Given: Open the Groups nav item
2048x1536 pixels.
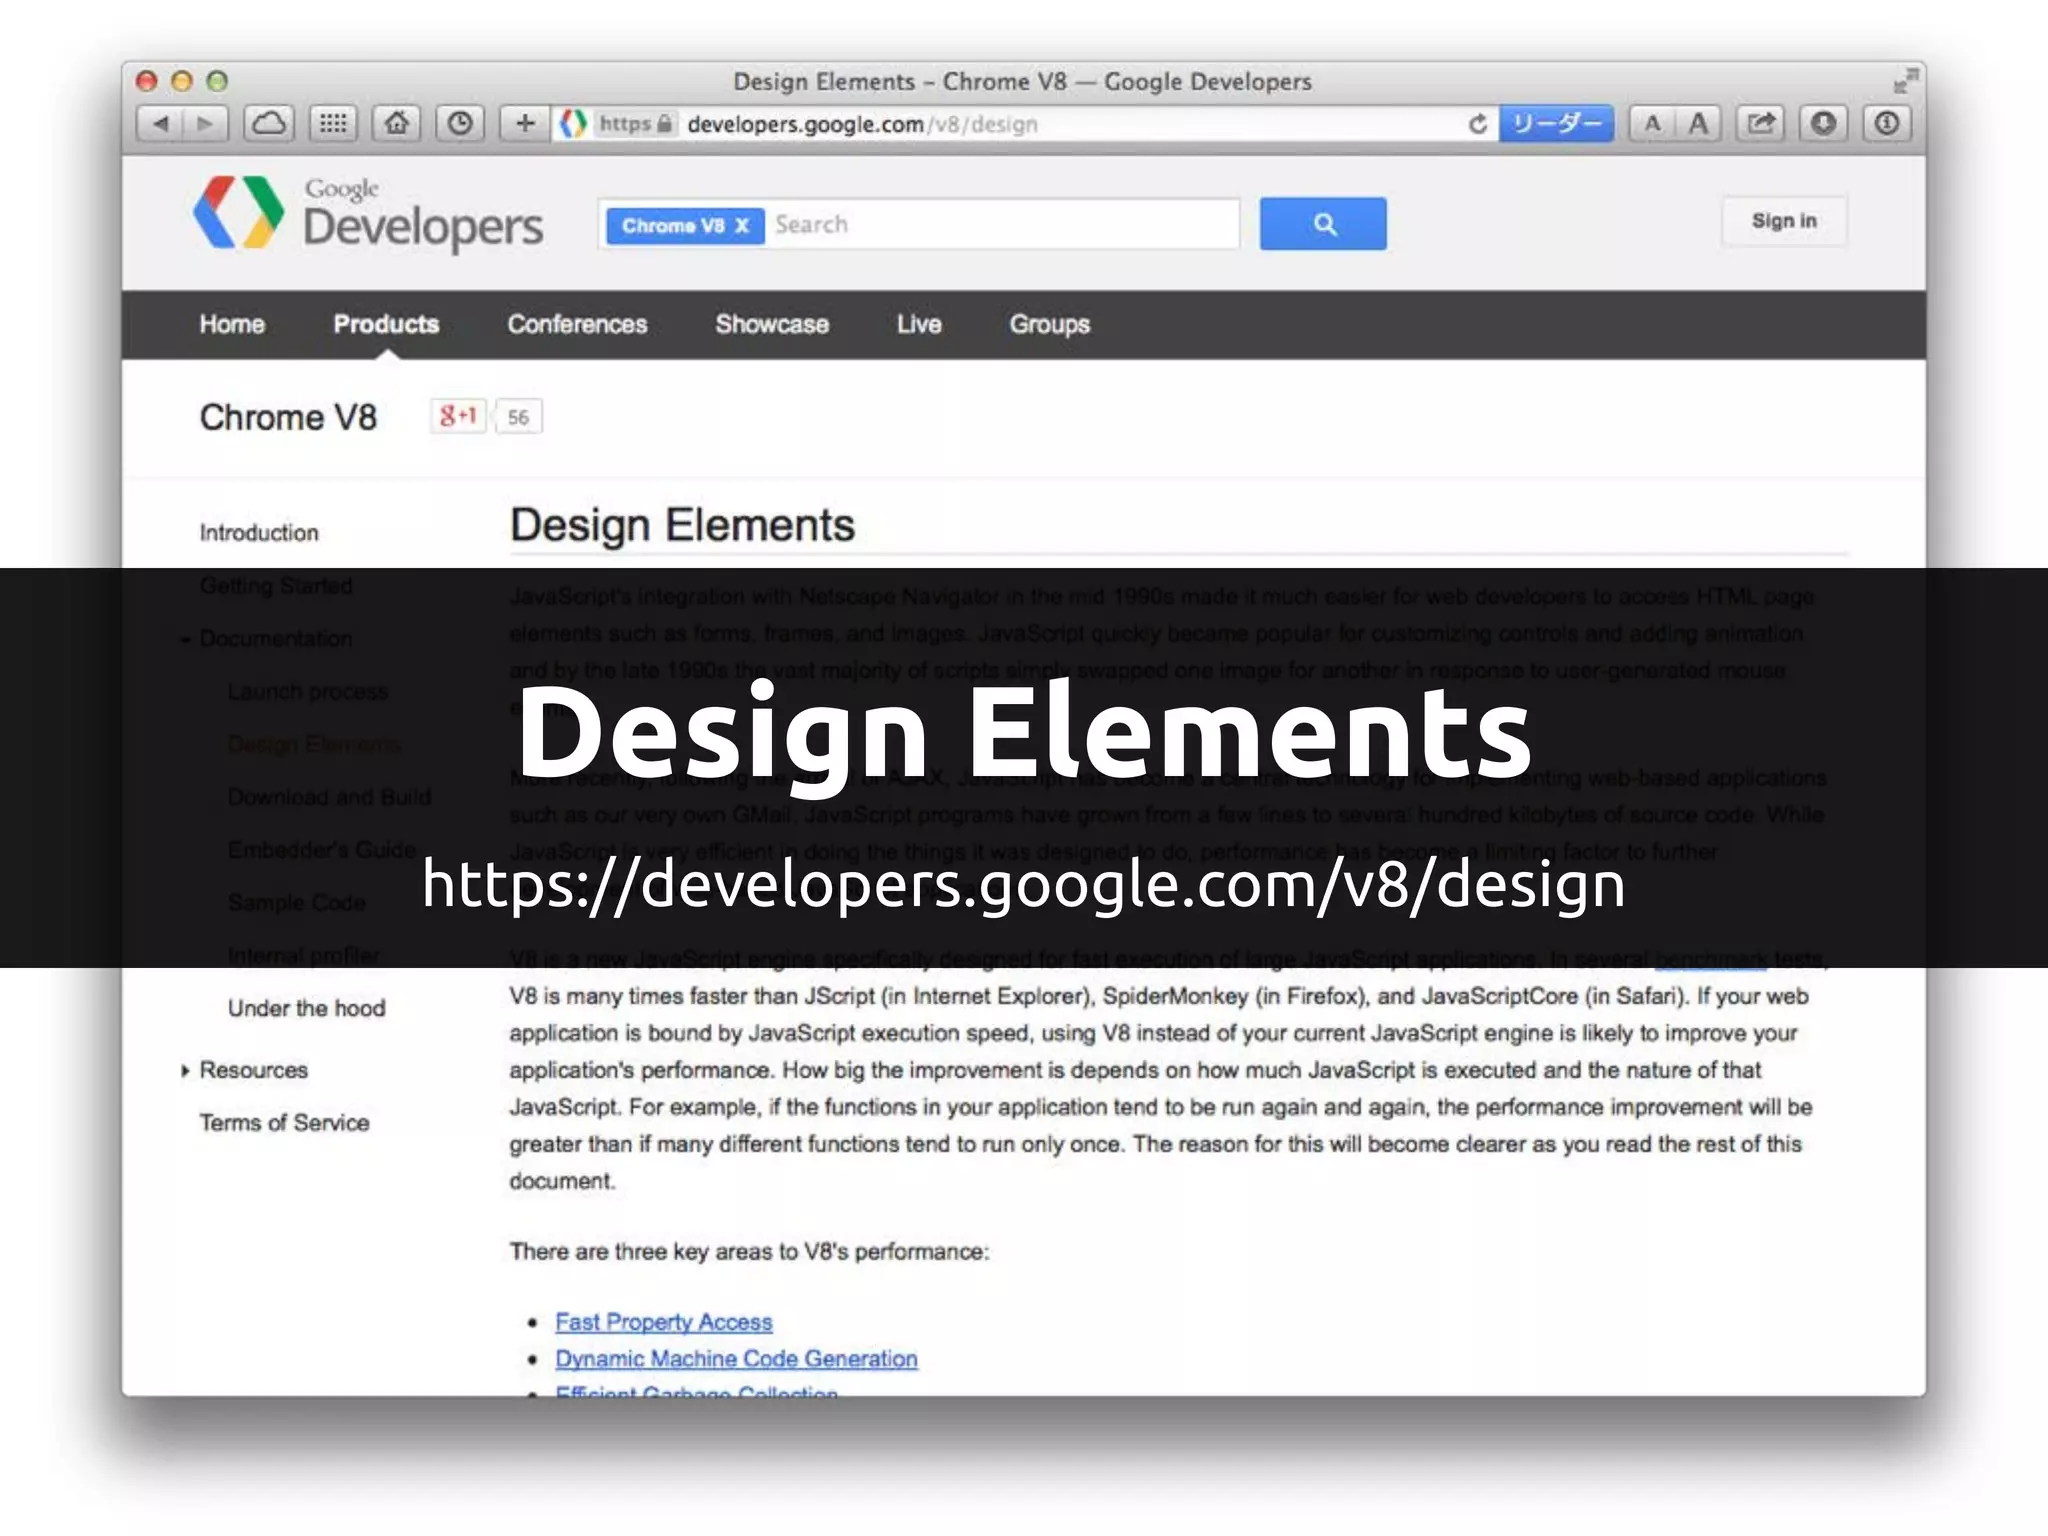Looking at the screenshot, I should [x=1049, y=324].
